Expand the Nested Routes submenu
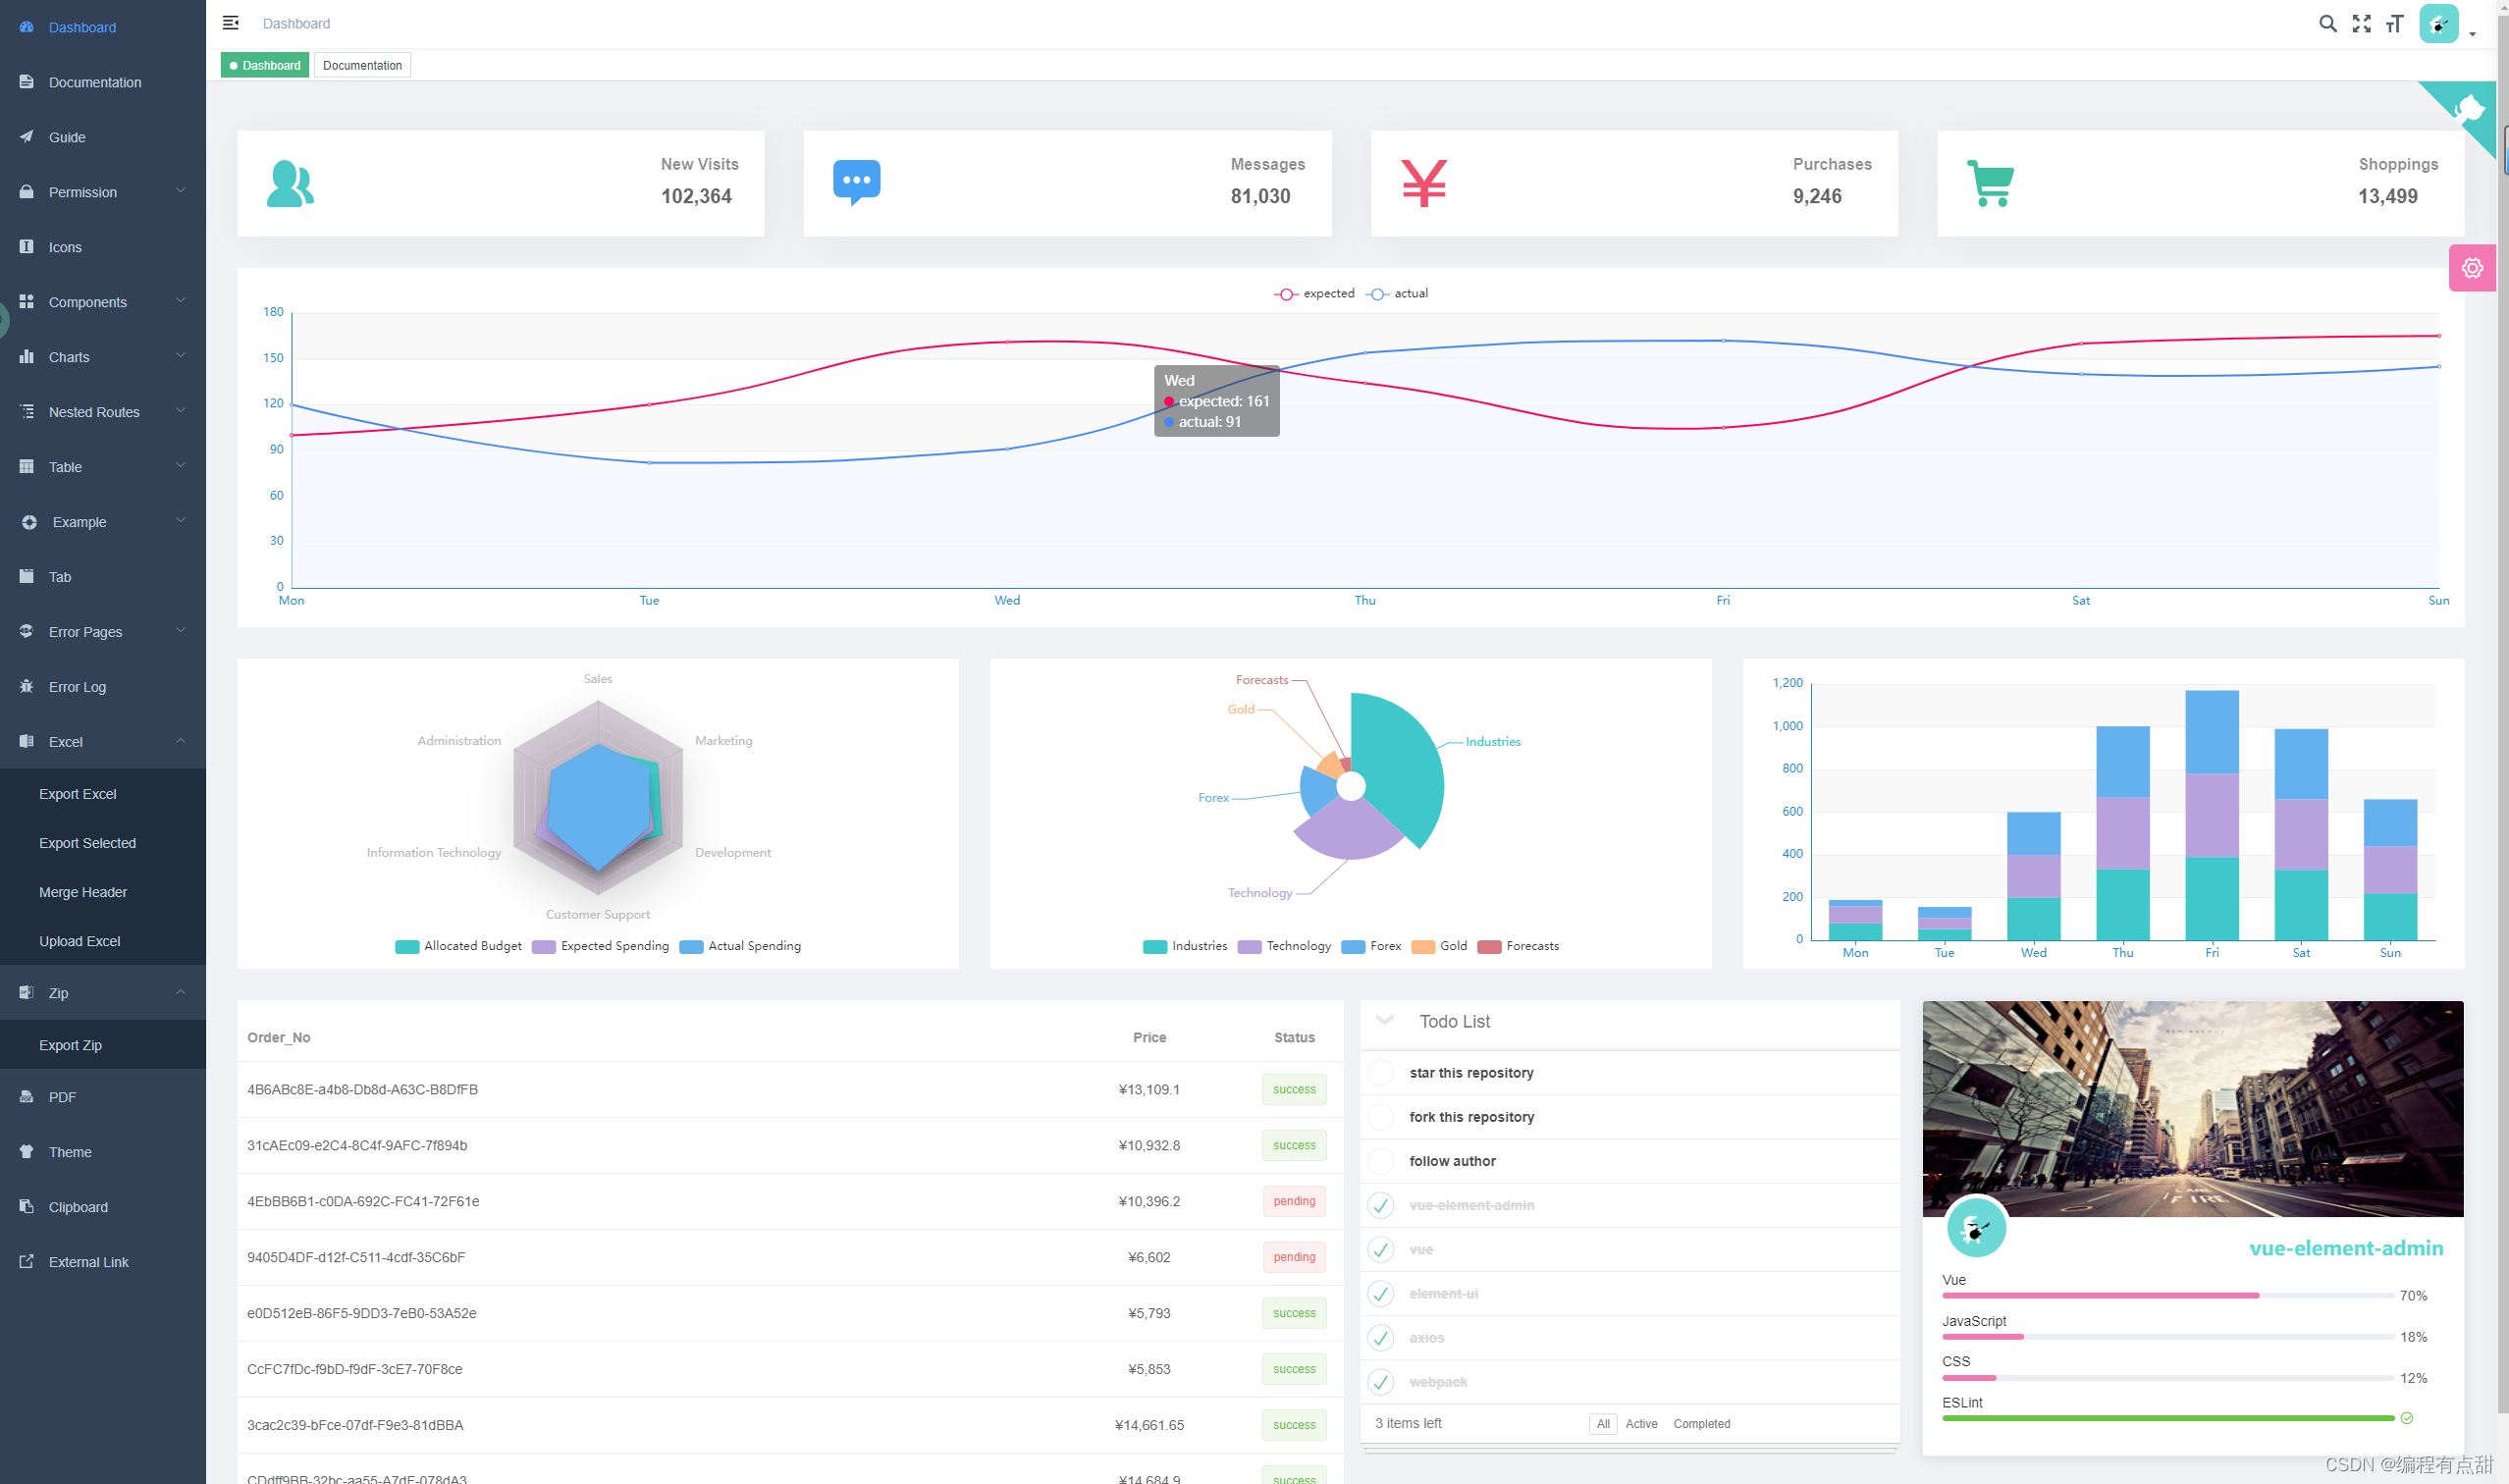 [181, 411]
